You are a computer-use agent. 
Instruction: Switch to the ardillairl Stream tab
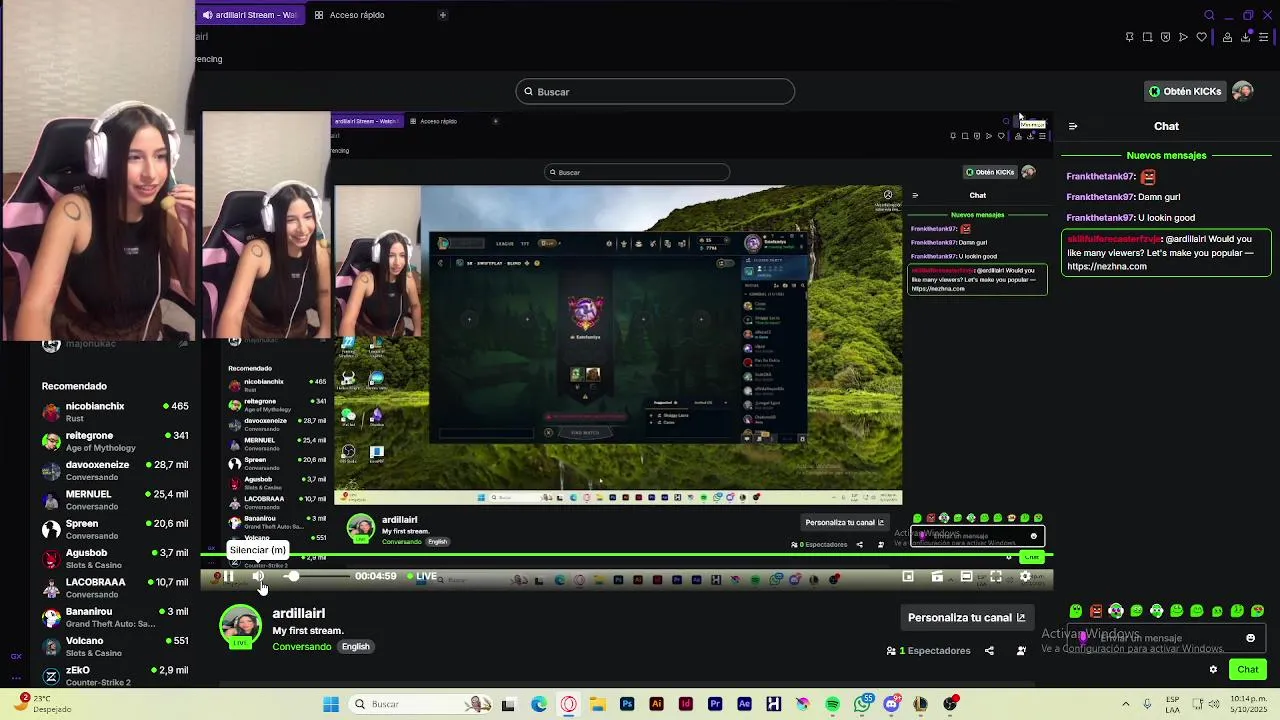[x=250, y=15]
